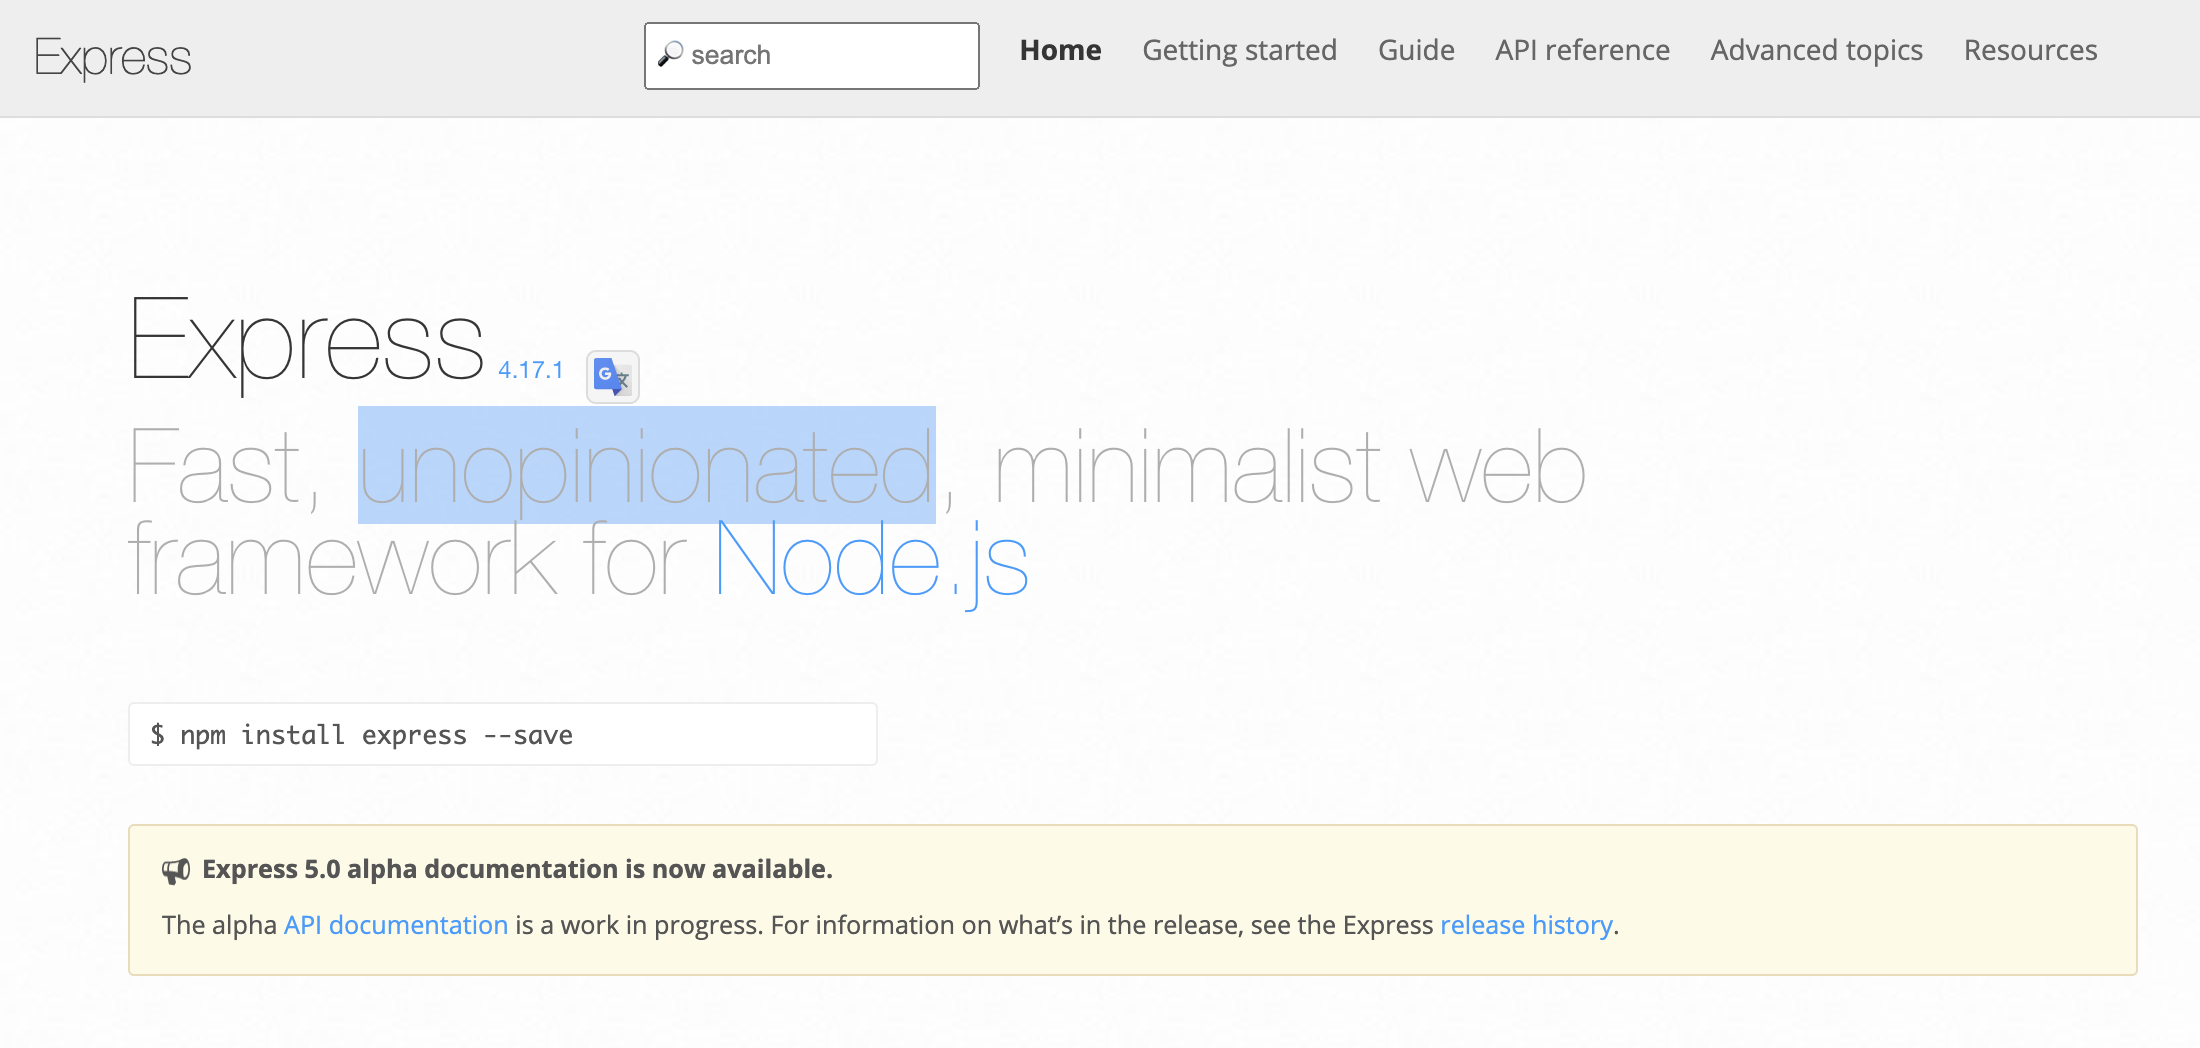Viewport: 2200px width, 1048px height.
Task: Go to the Home menu item
Action: [1061, 50]
